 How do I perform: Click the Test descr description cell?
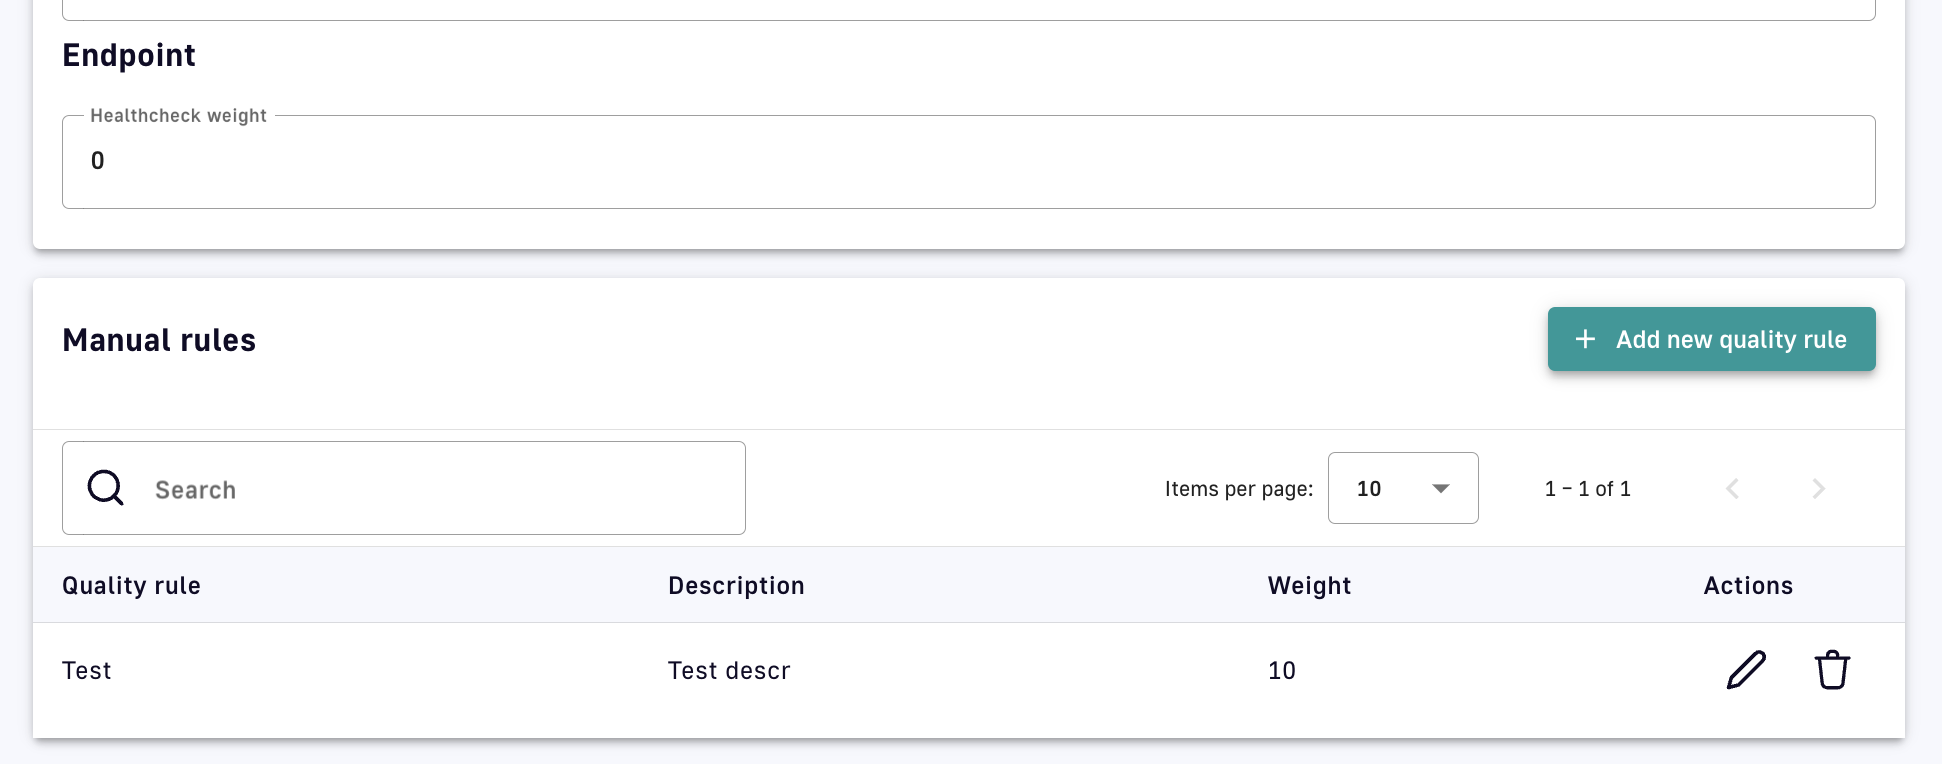tap(729, 670)
